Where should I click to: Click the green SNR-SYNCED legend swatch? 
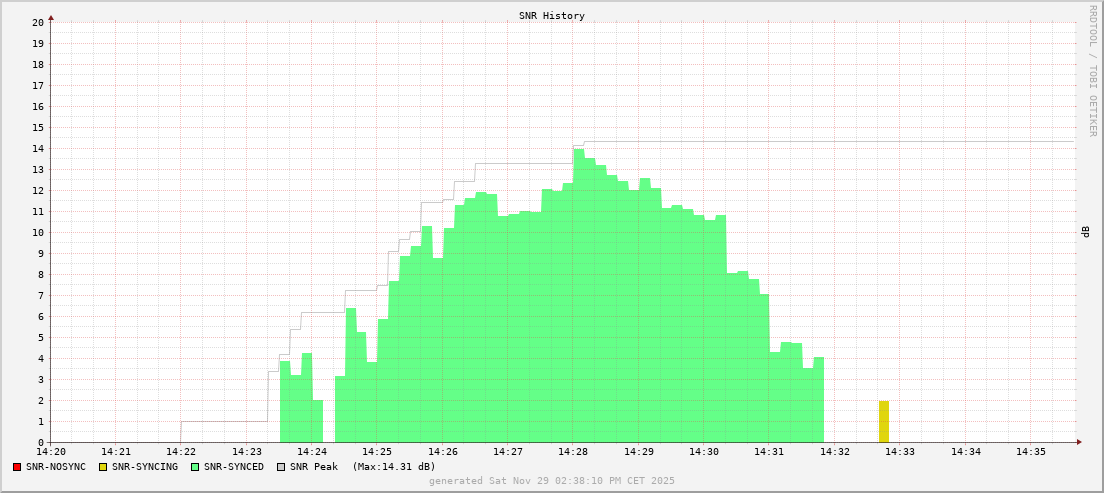(x=195, y=467)
